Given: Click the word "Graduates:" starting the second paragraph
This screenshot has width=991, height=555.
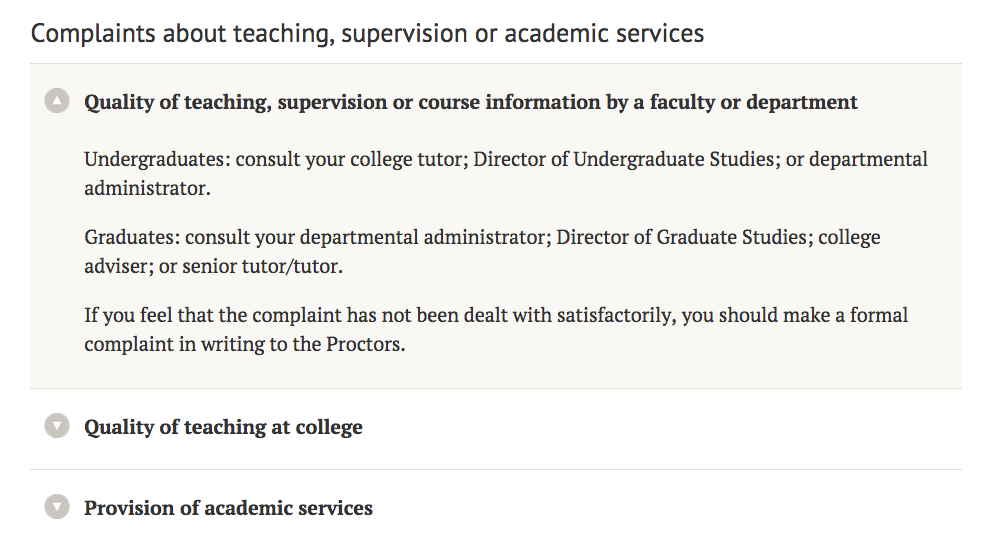Looking at the screenshot, I should pyautogui.click(x=132, y=238).
